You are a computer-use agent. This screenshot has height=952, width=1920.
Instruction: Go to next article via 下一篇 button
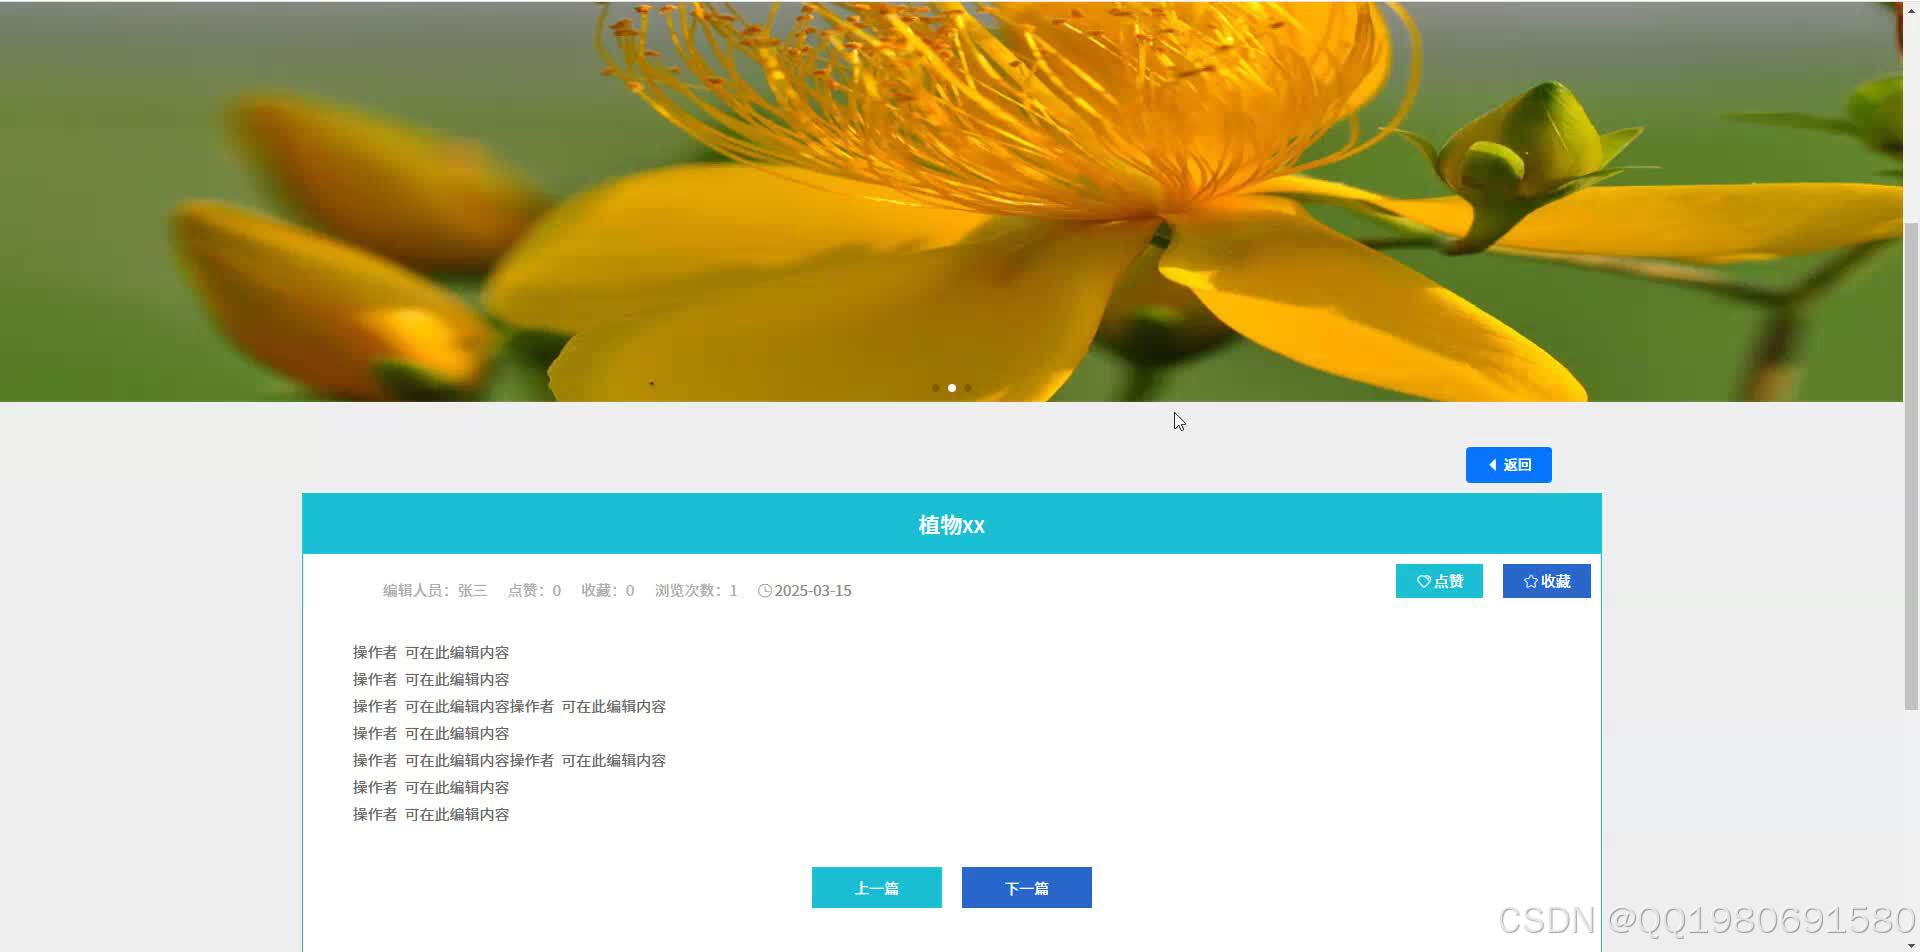(1026, 887)
